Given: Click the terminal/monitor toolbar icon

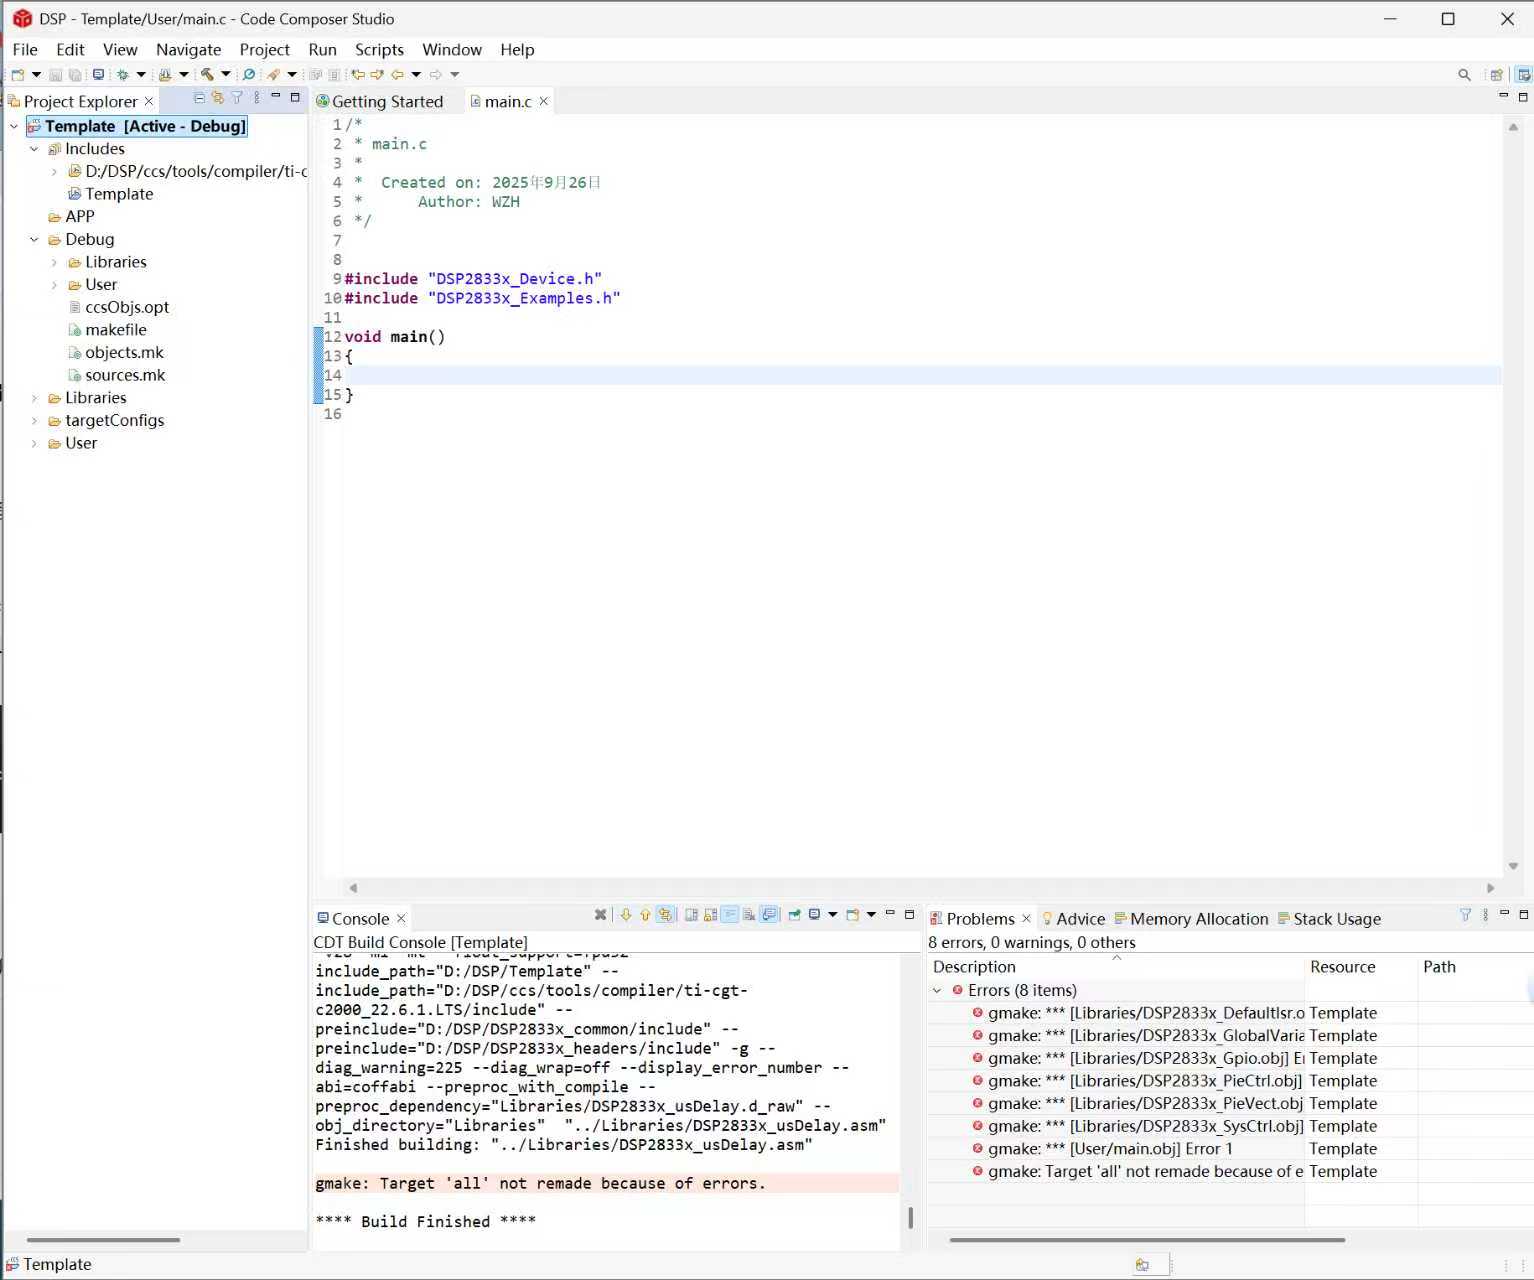Looking at the screenshot, I should coord(98,74).
